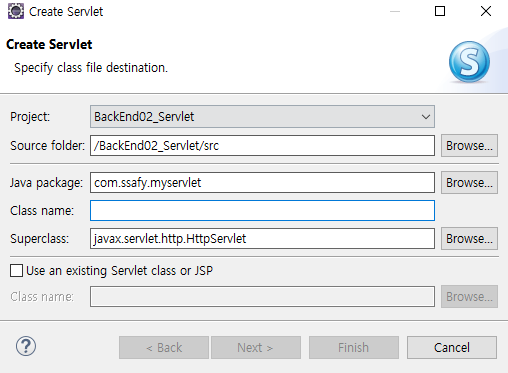508x373 pixels.
Task: Open the Project dropdown showing BackEnd02_Servlet
Action: click(x=262, y=117)
